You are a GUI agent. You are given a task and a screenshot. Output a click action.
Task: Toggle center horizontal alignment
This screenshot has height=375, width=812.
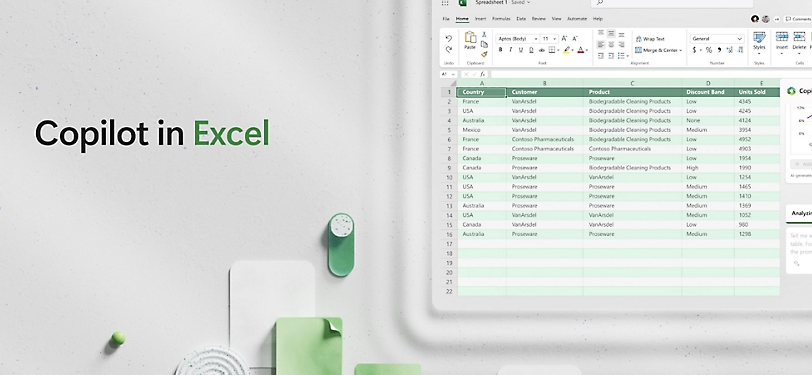click(611, 45)
